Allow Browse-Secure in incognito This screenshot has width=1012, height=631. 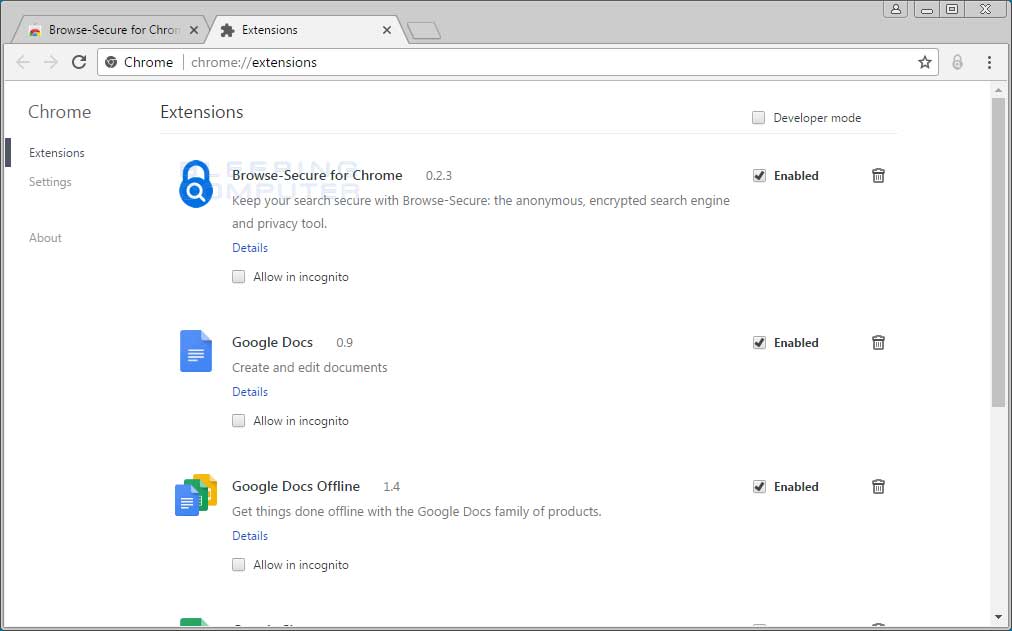(239, 277)
